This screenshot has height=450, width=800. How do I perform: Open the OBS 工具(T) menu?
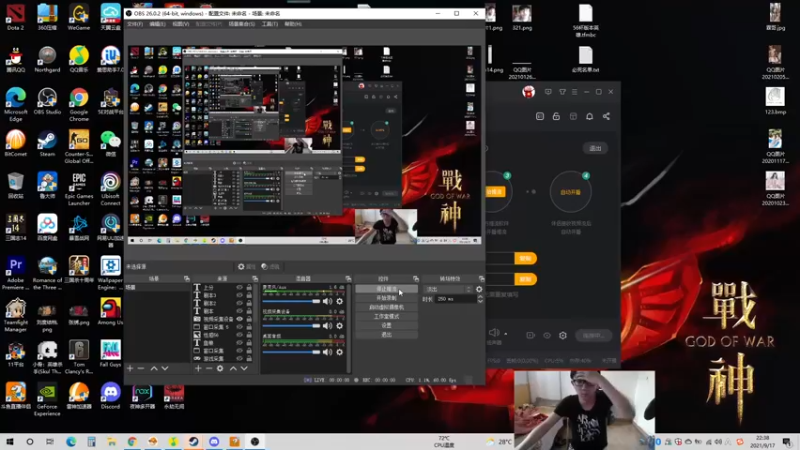pos(270,24)
